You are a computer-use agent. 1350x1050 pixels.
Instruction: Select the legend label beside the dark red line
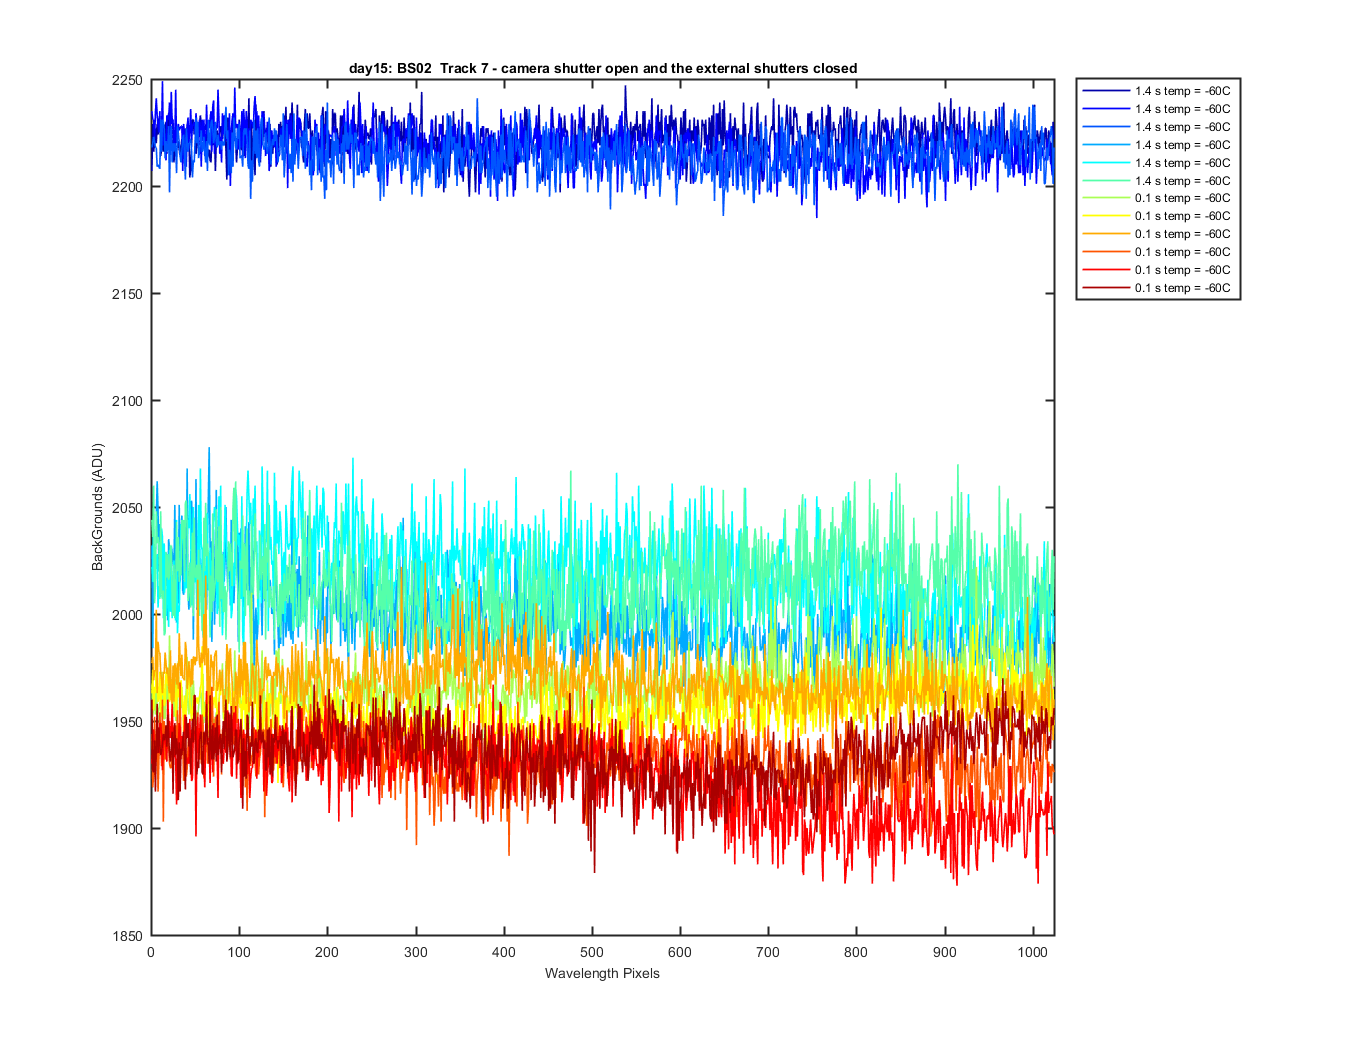[x=1182, y=288]
